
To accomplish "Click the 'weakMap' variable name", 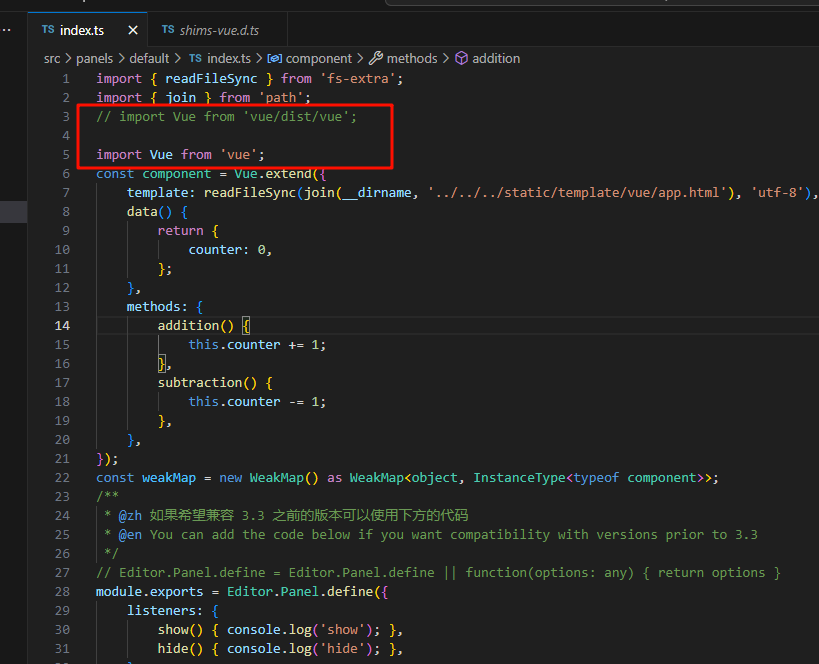I will pyautogui.click(x=169, y=478).
